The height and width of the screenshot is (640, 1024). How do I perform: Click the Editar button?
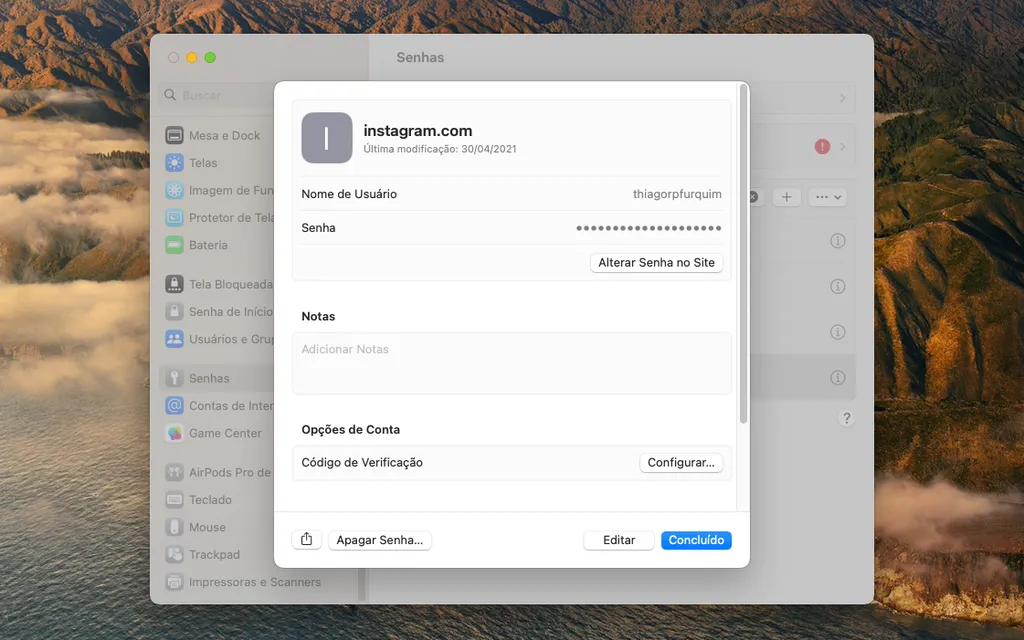(618, 540)
